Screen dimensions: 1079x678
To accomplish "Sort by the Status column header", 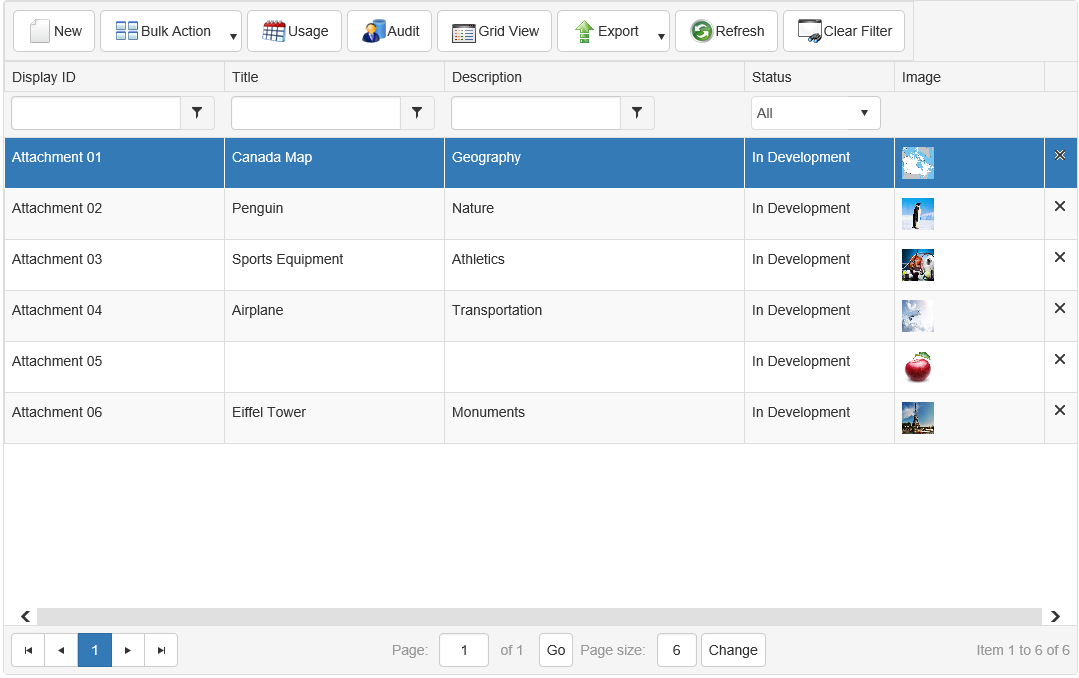I will [771, 77].
